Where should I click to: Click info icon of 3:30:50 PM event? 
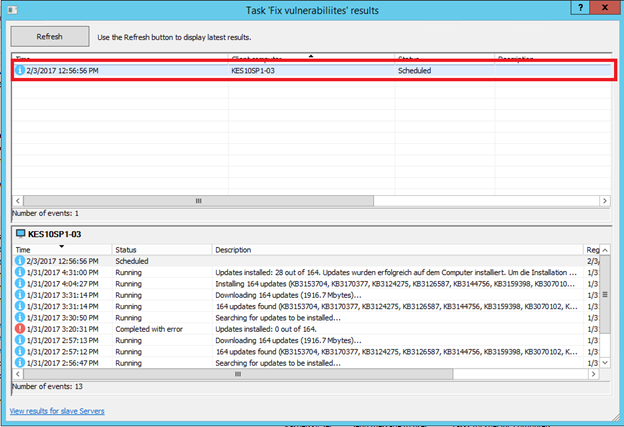click(x=21, y=317)
